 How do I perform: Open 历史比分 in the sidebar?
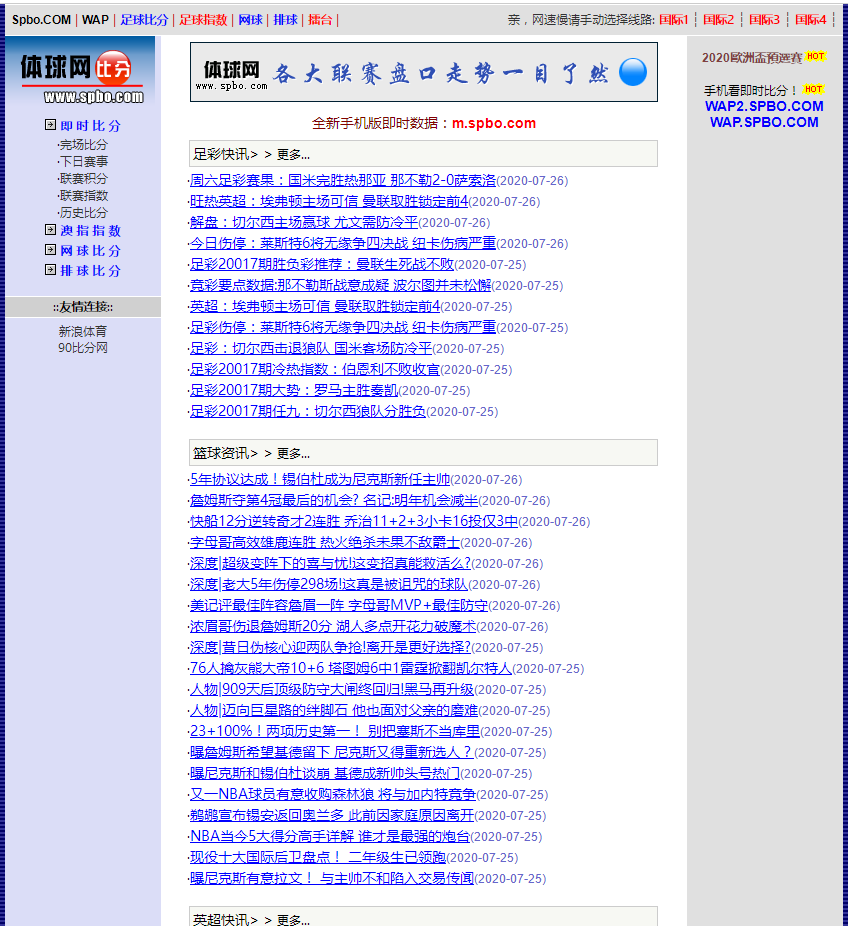click(84, 213)
